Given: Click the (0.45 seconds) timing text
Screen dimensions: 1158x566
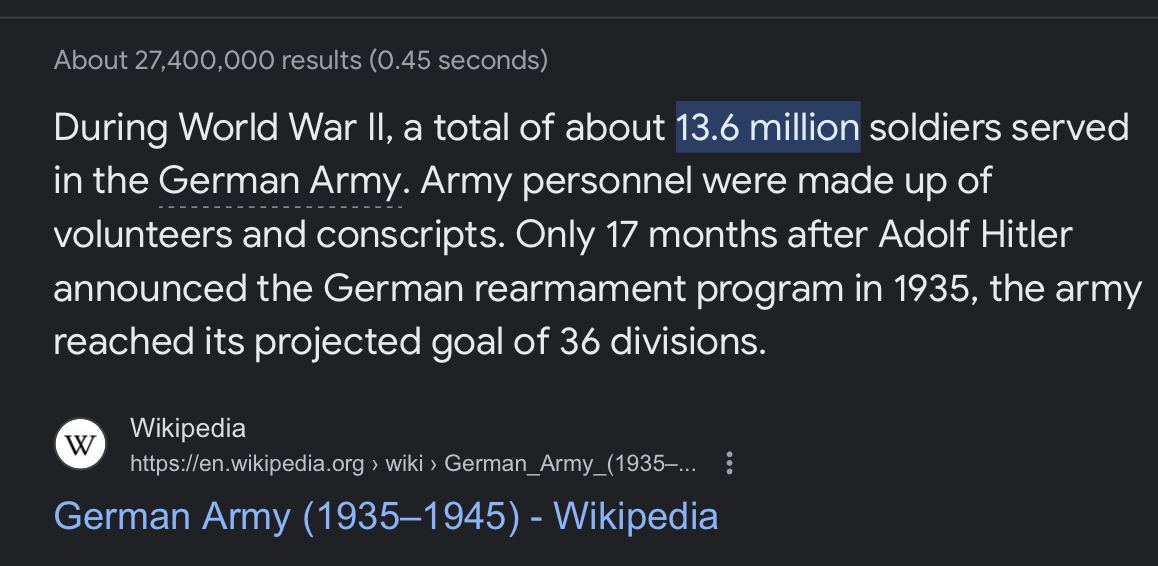Looking at the screenshot, I should tap(458, 60).
